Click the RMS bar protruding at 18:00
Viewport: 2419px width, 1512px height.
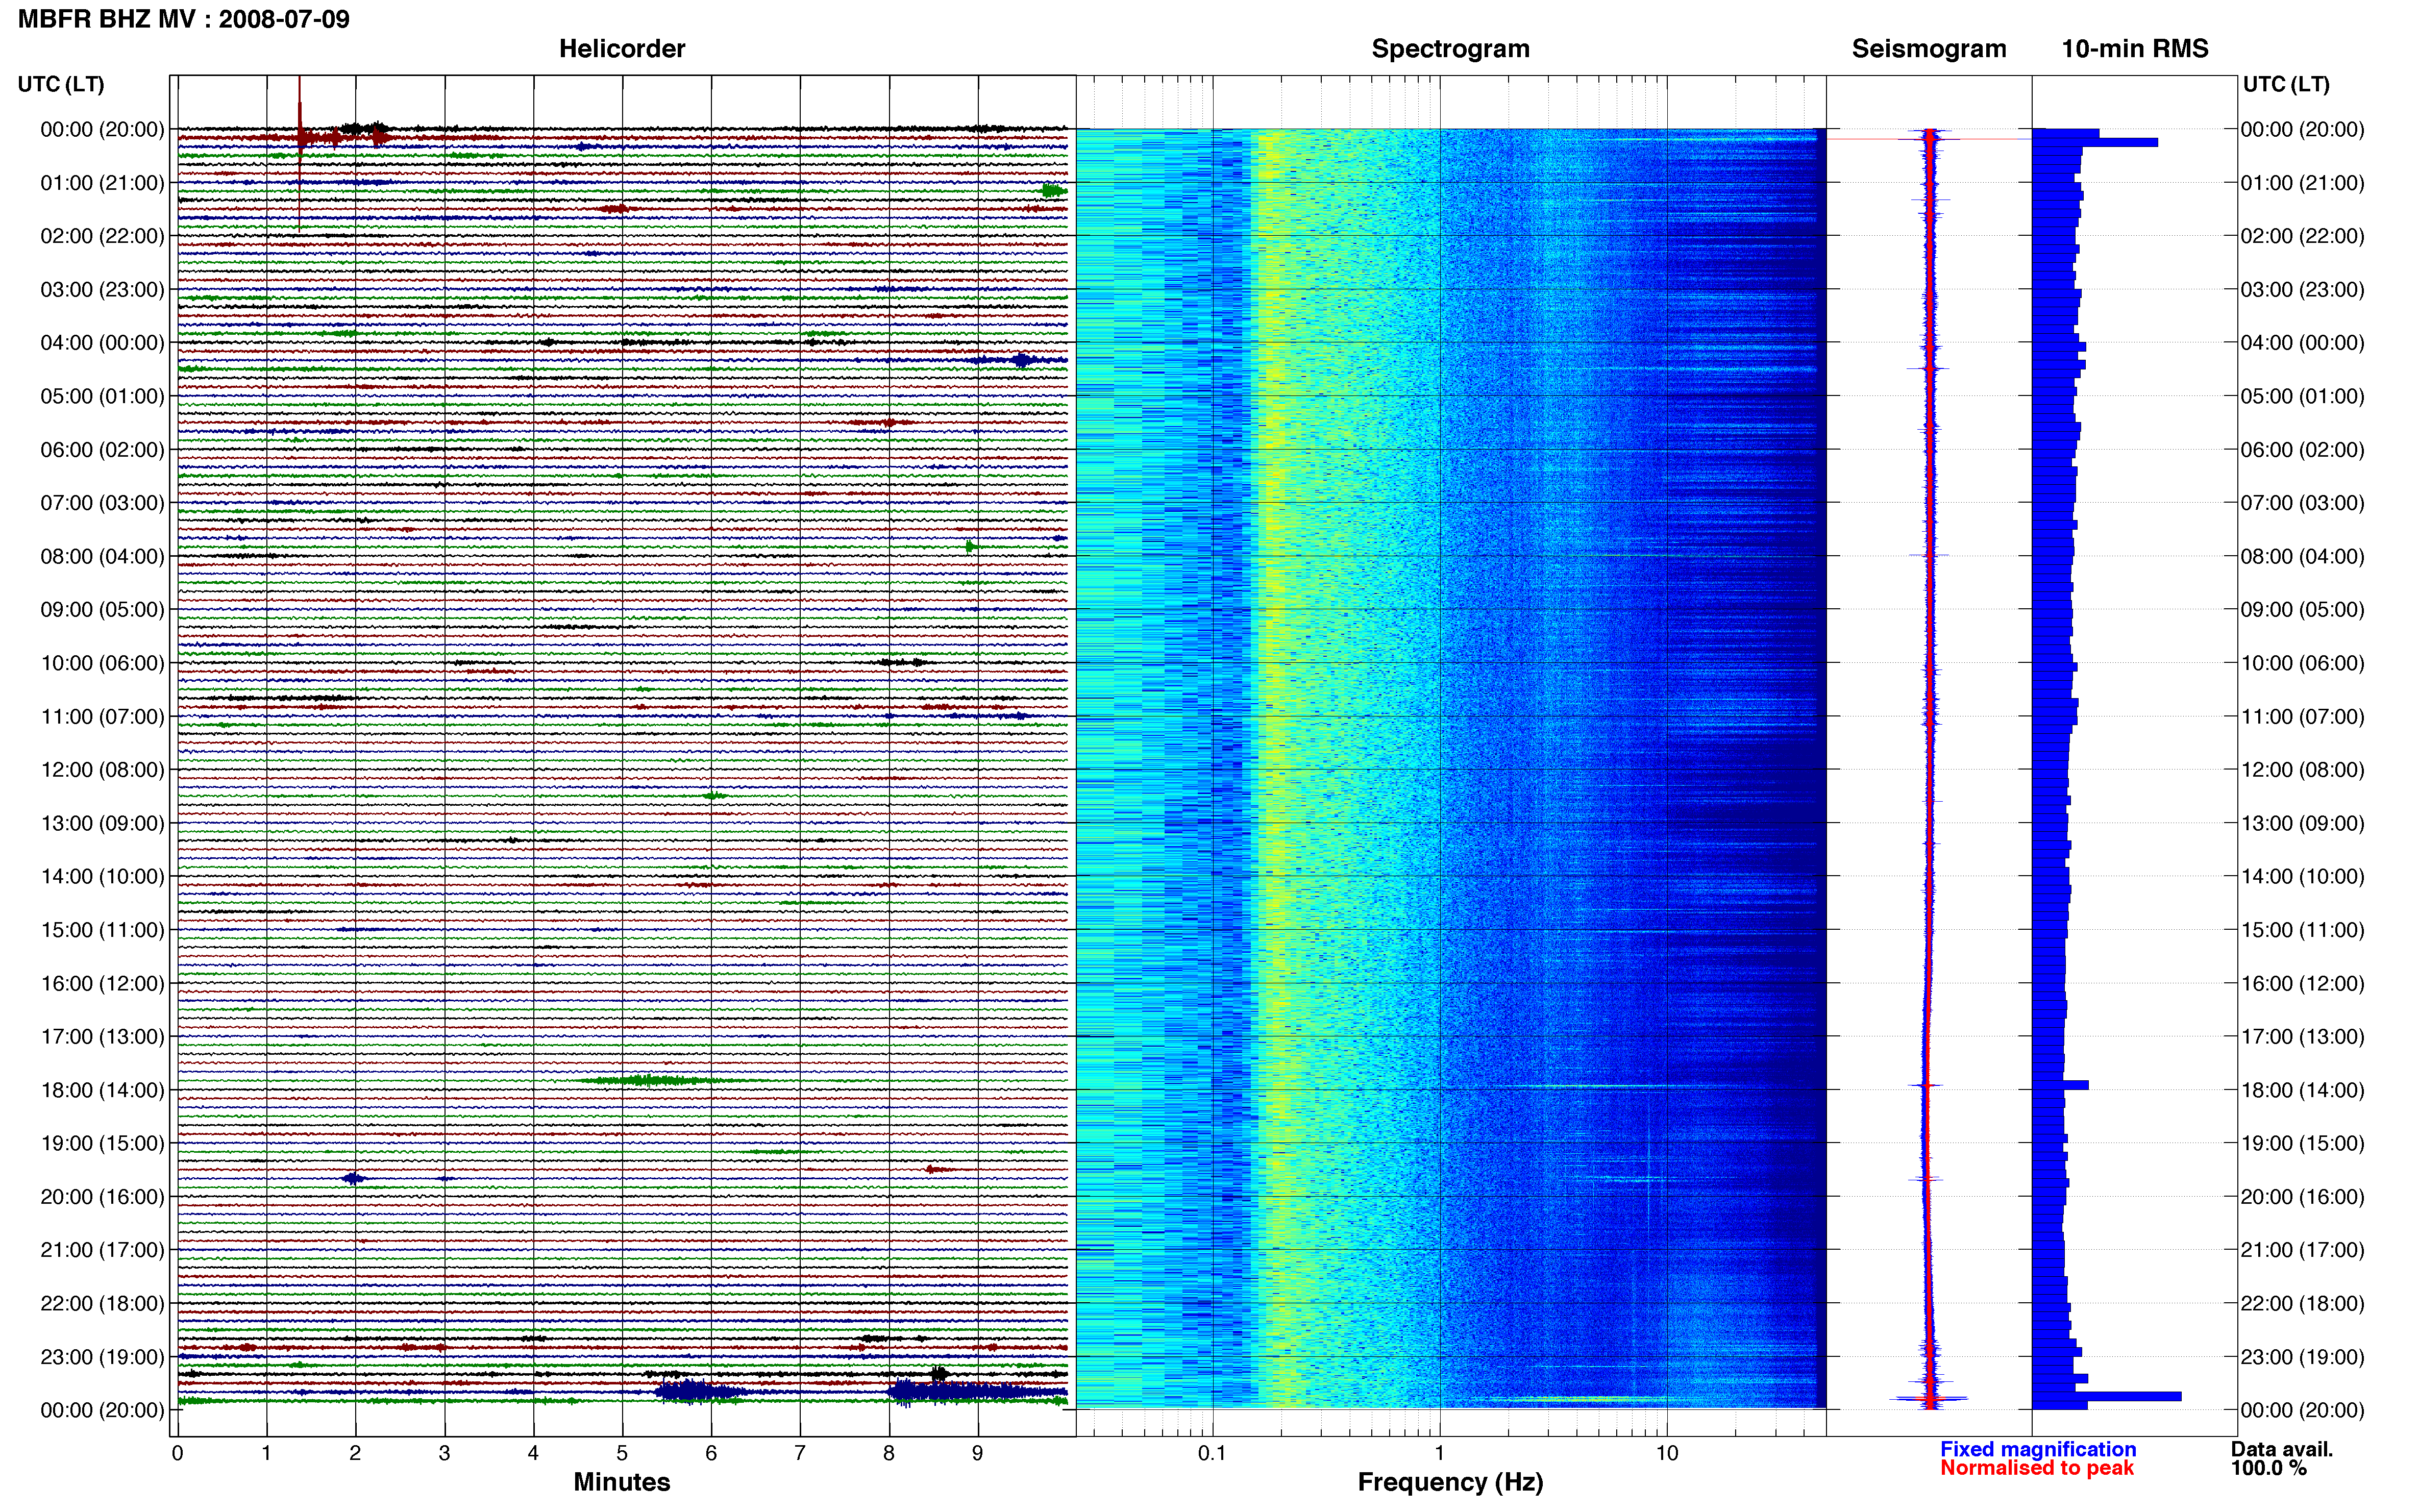tap(2061, 1085)
